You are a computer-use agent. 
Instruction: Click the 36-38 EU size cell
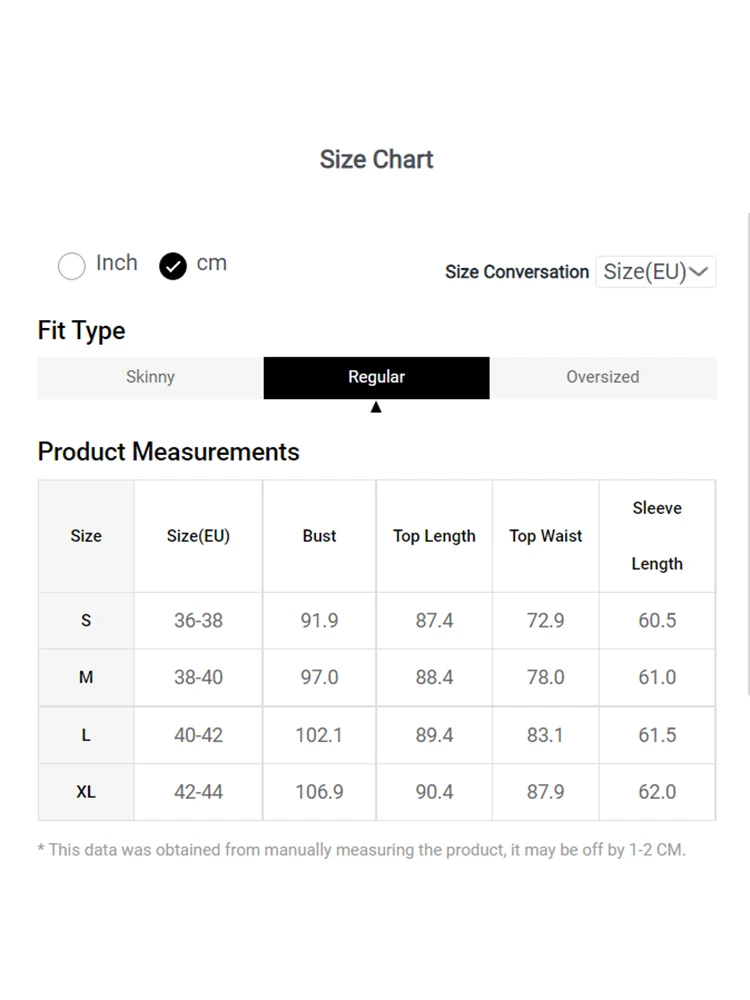[x=198, y=620]
